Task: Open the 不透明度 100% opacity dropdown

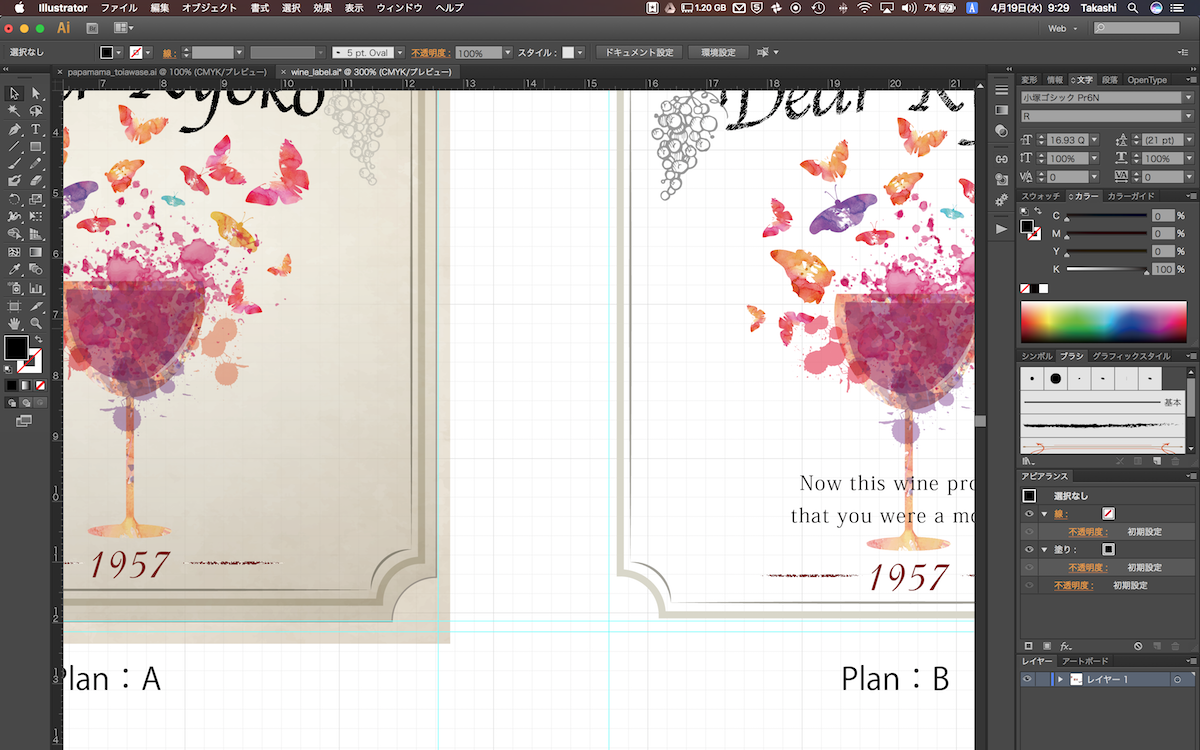Action: click(508, 53)
